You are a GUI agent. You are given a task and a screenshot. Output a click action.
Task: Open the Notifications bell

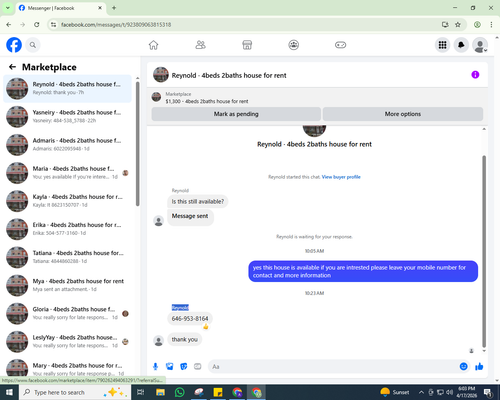[x=461, y=45]
